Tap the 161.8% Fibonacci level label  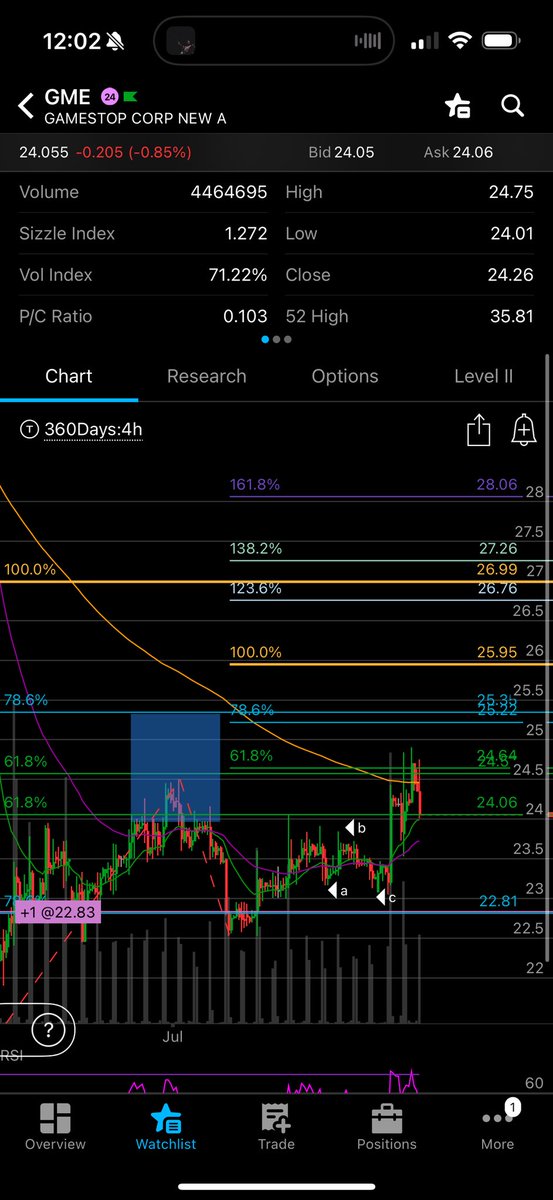pos(255,485)
